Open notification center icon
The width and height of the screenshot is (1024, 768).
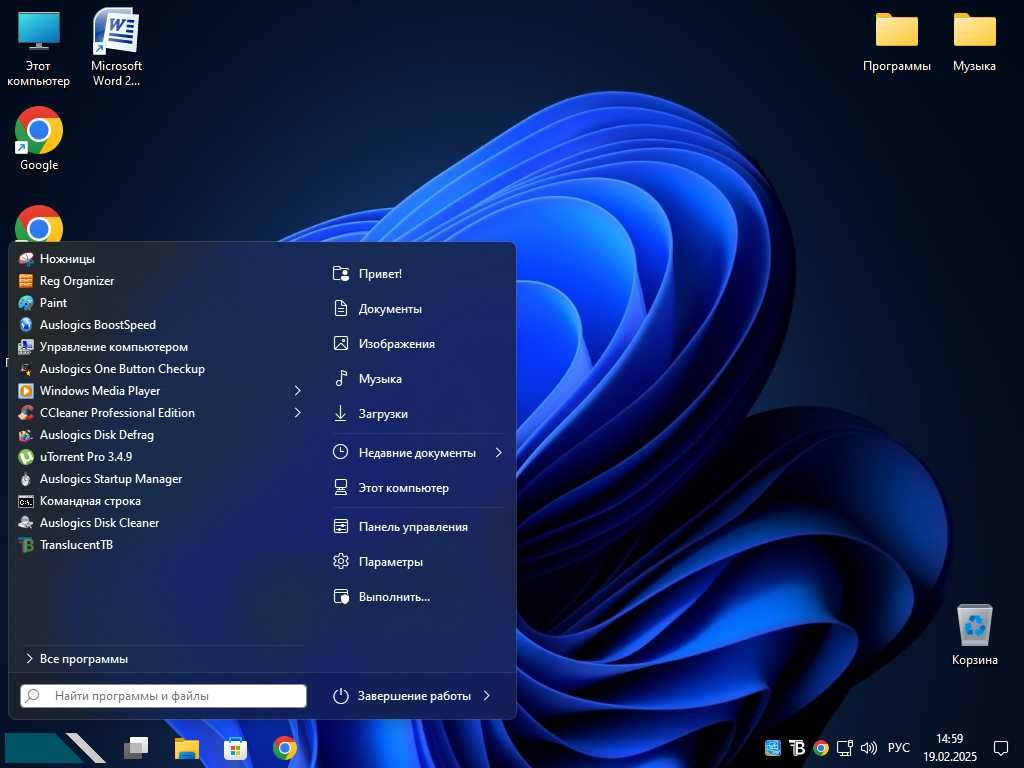[x=1000, y=748]
